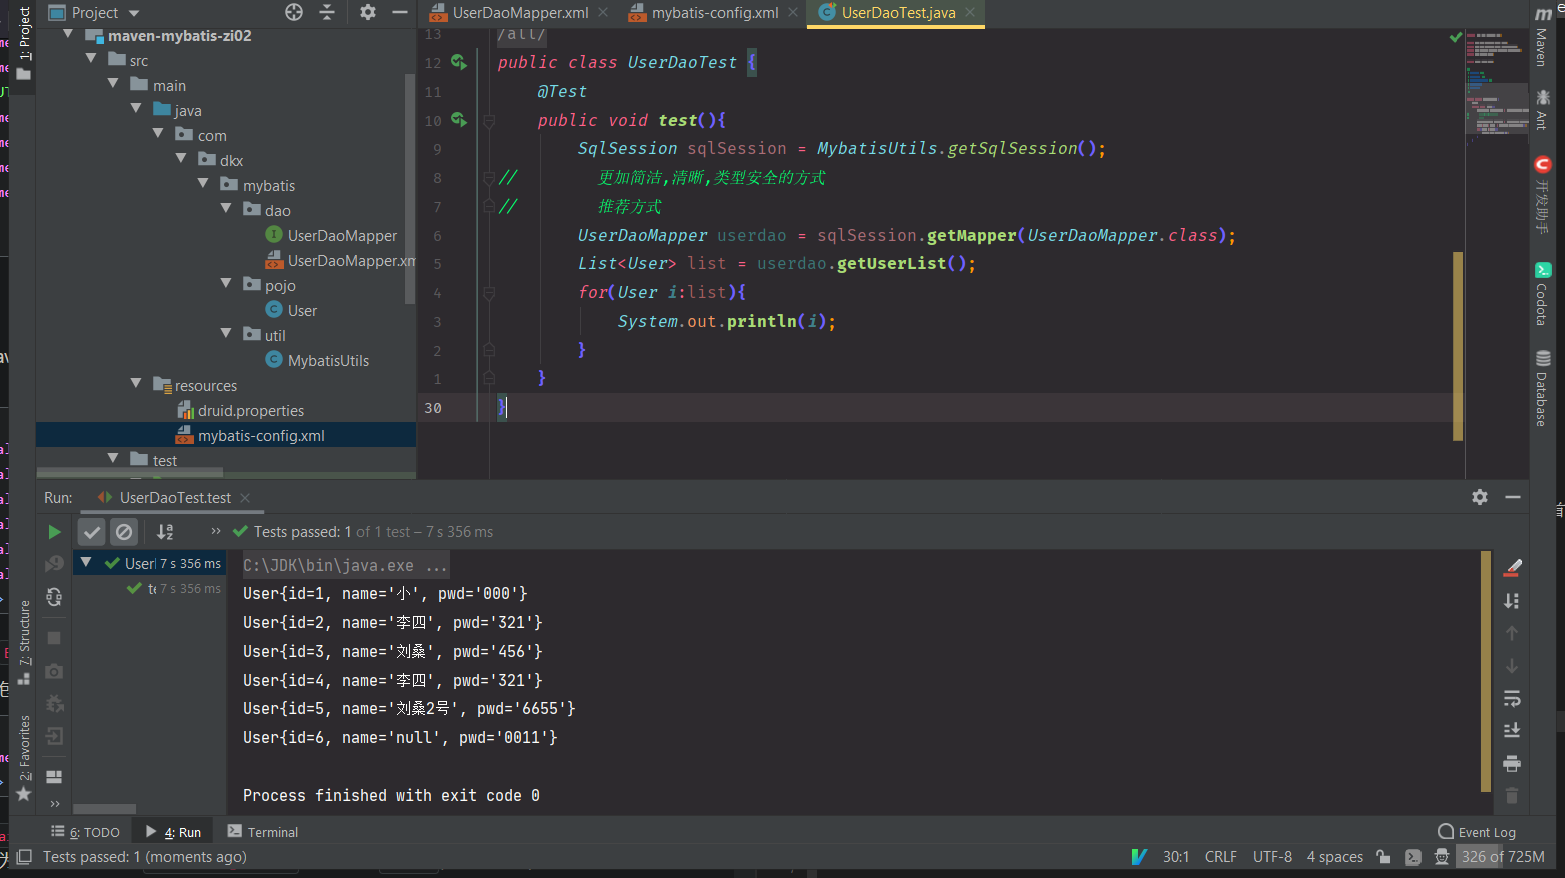Expand more test toolbar options chevron
Viewport: 1565px width, 878px height.
click(x=215, y=531)
